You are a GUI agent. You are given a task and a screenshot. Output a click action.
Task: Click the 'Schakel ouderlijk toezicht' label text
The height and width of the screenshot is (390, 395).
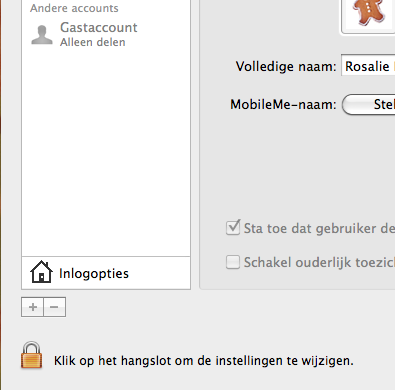pos(319,262)
